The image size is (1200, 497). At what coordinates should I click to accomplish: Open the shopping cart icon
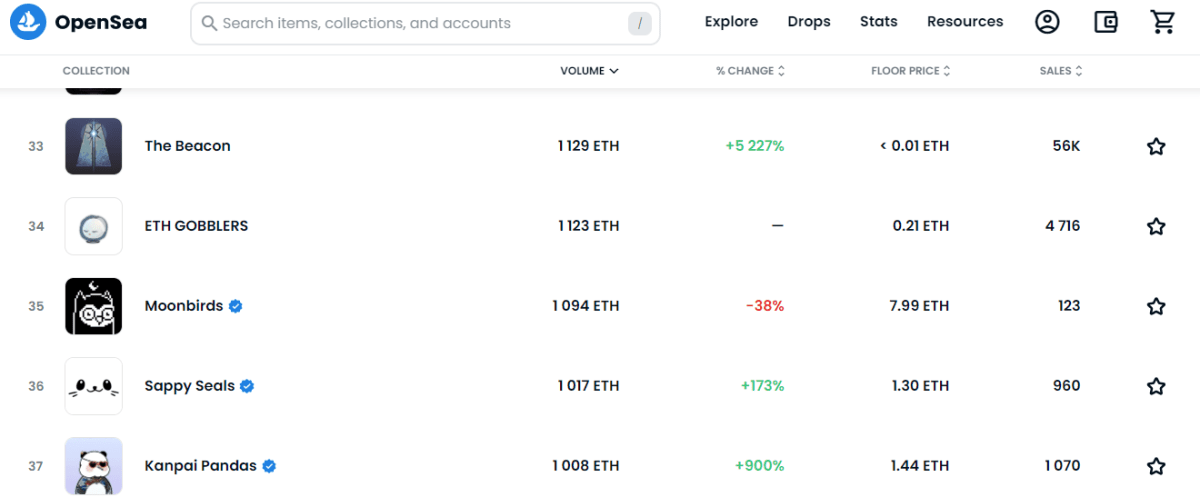pos(1163,22)
